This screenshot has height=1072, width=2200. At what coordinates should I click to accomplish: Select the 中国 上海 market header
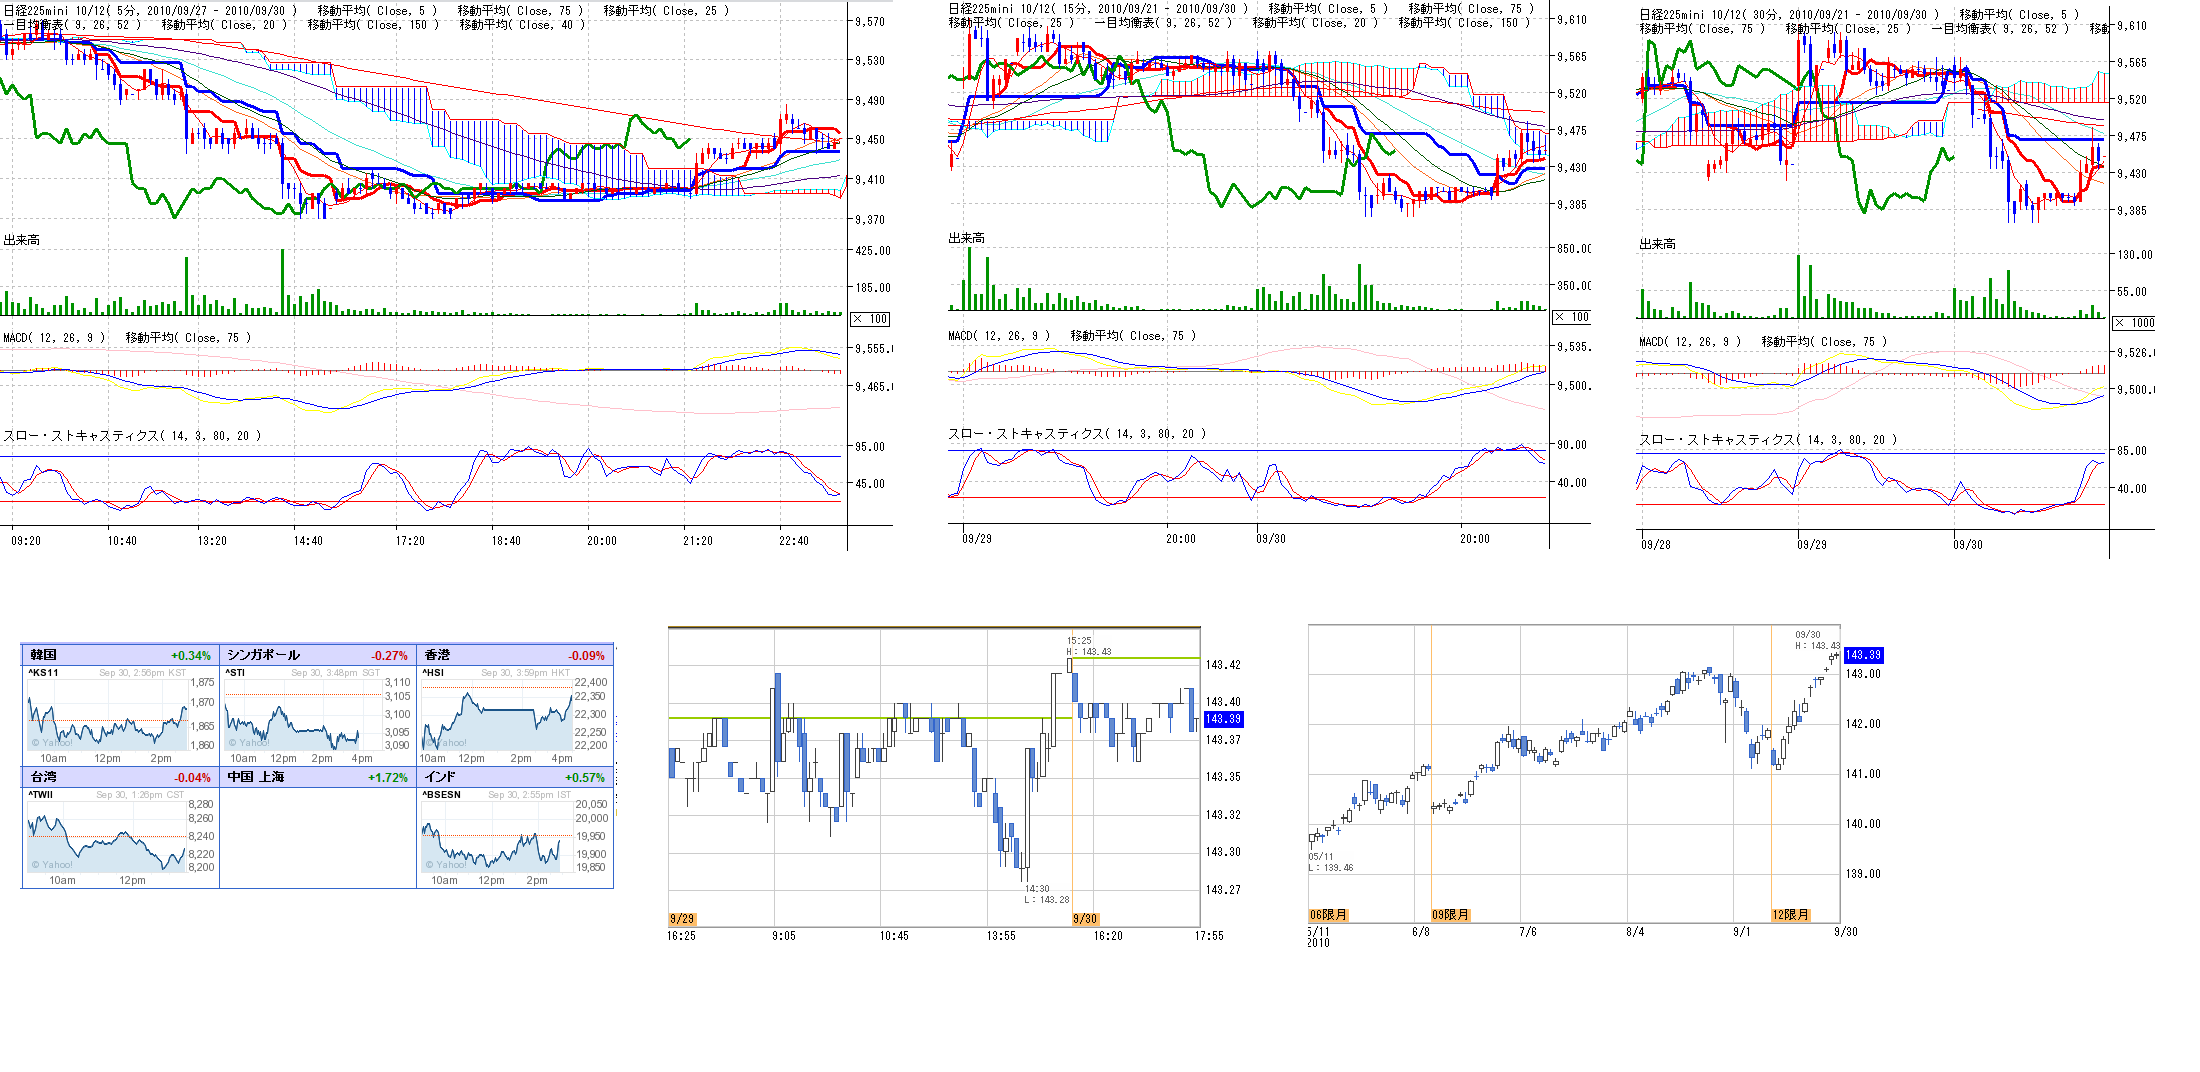(x=256, y=777)
